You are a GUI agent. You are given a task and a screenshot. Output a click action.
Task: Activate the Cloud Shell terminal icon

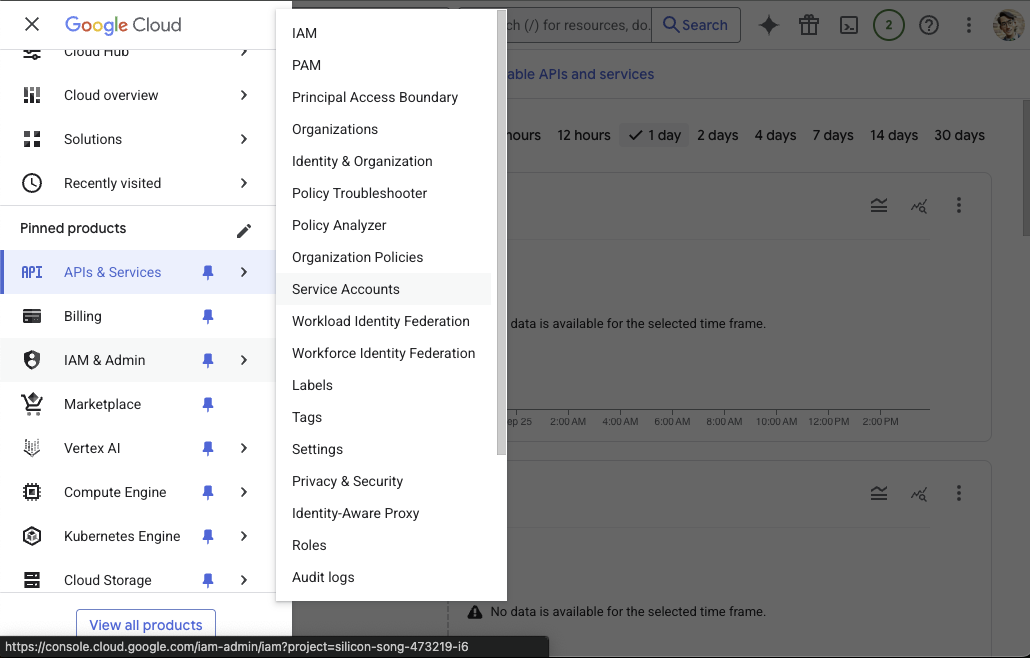tap(849, 25)
